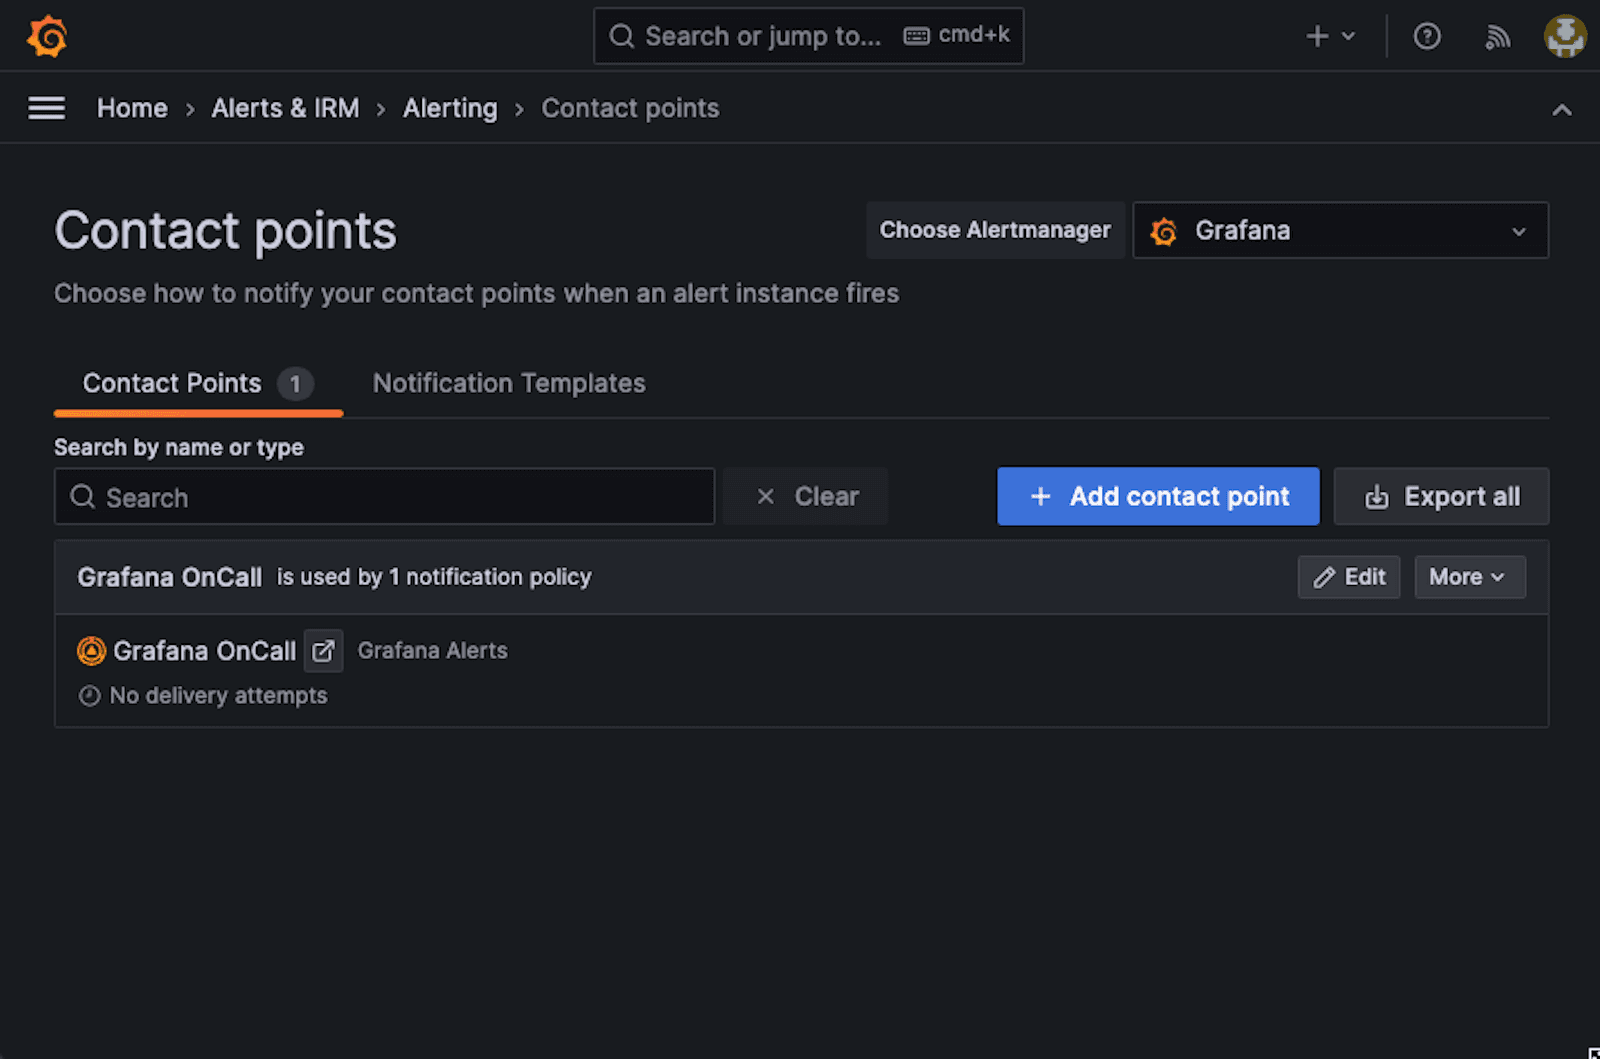
Task: Click Export all button
Action: pos(1441,496)
